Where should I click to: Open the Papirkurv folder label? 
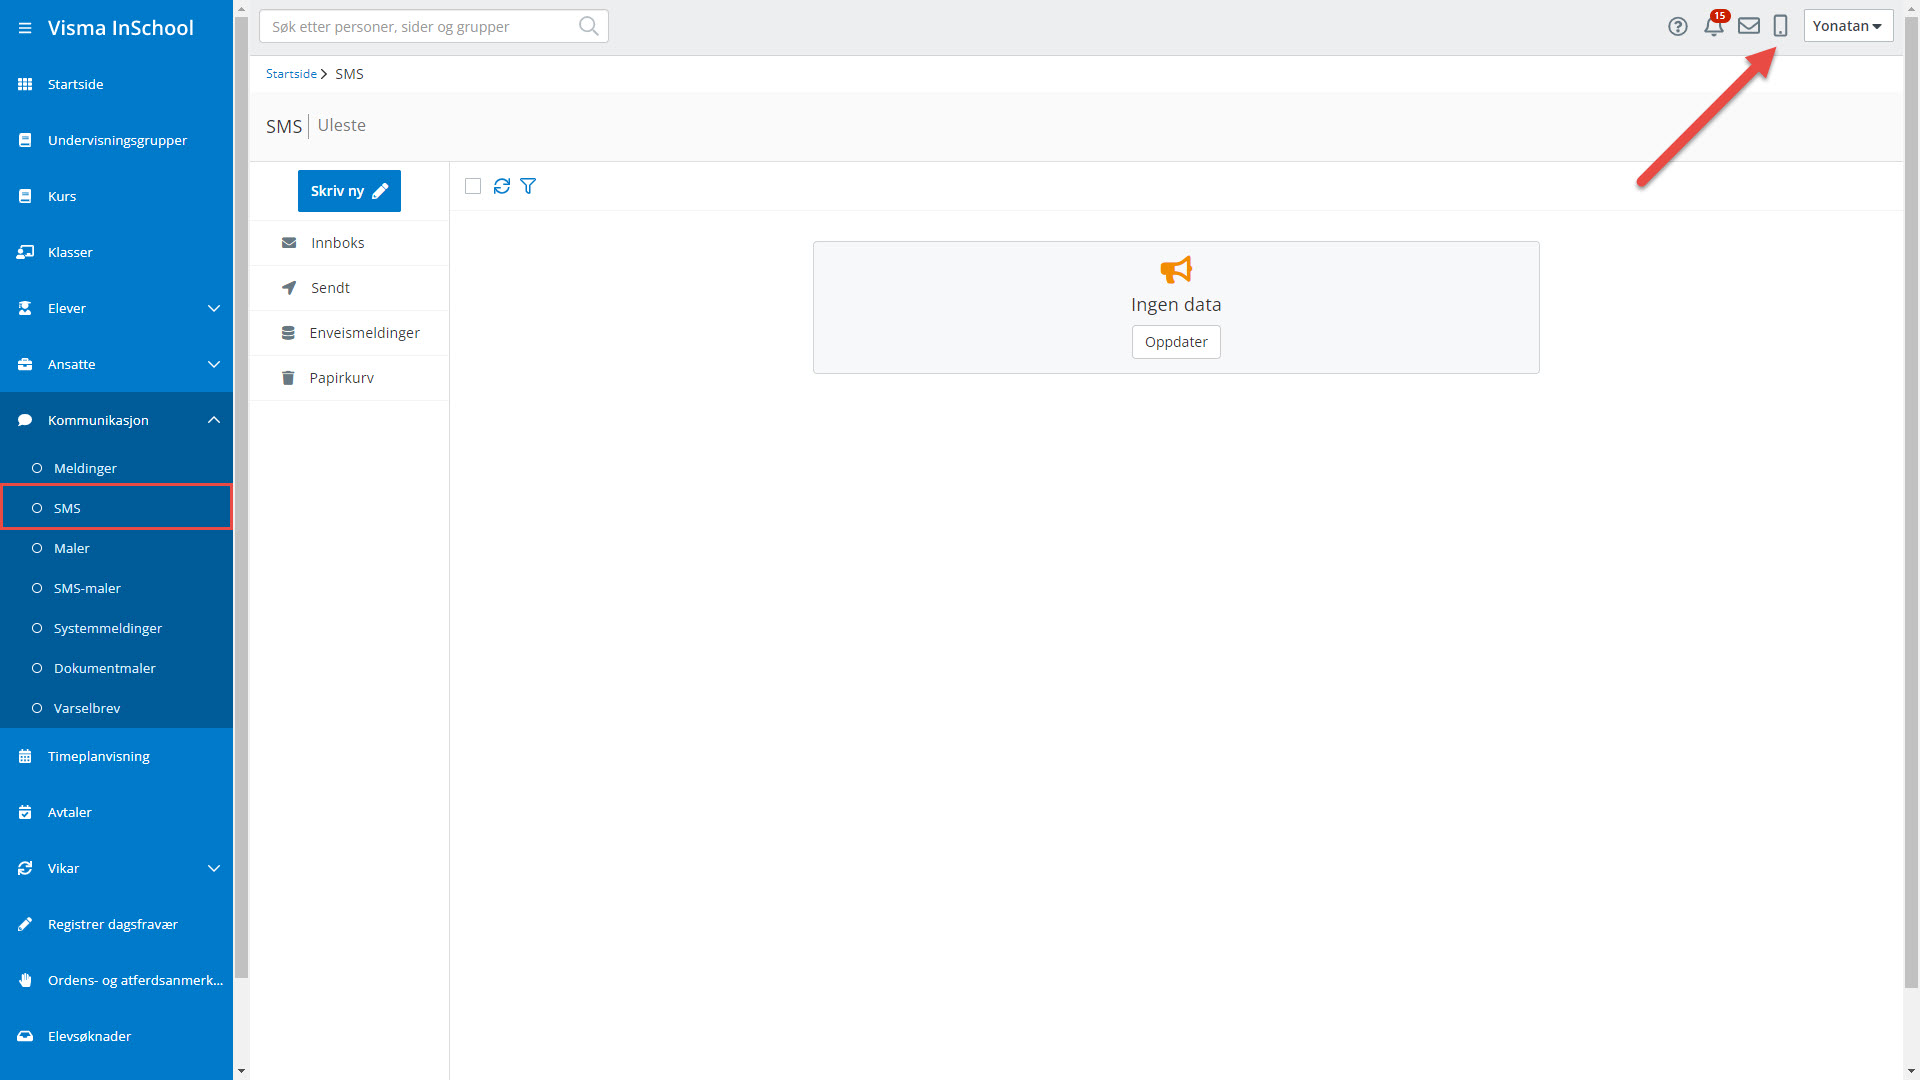pyautogui.click(x=342, y=378)
